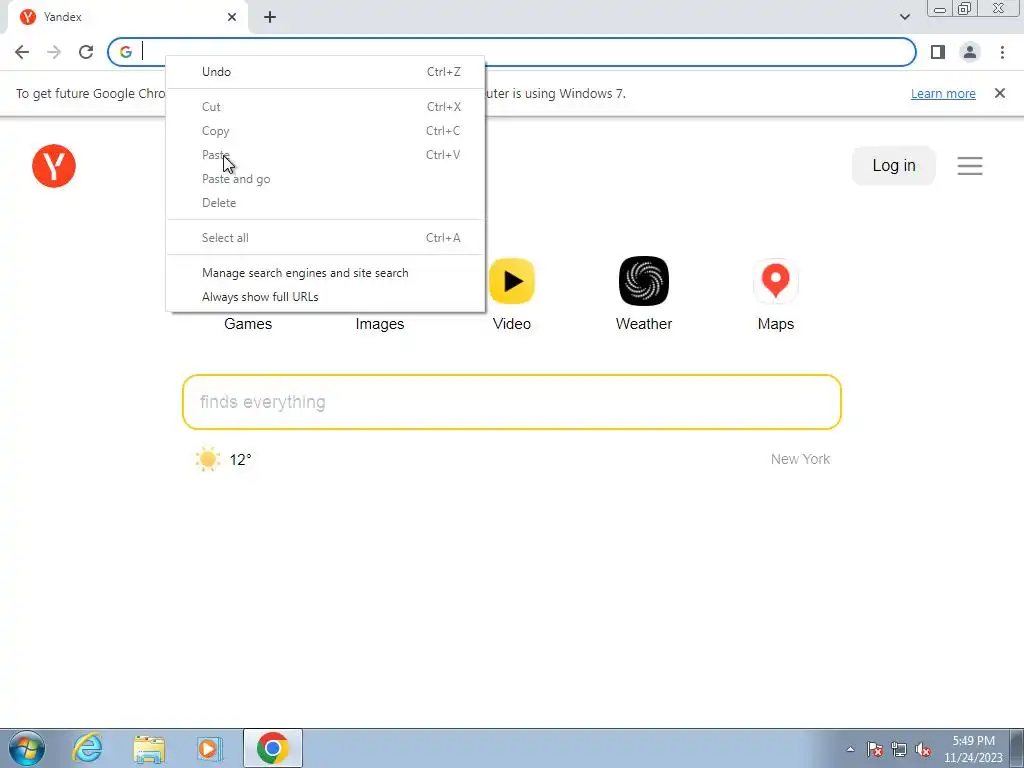
Task: Open Yandex Weather service icon
Action: pos(644,281)
